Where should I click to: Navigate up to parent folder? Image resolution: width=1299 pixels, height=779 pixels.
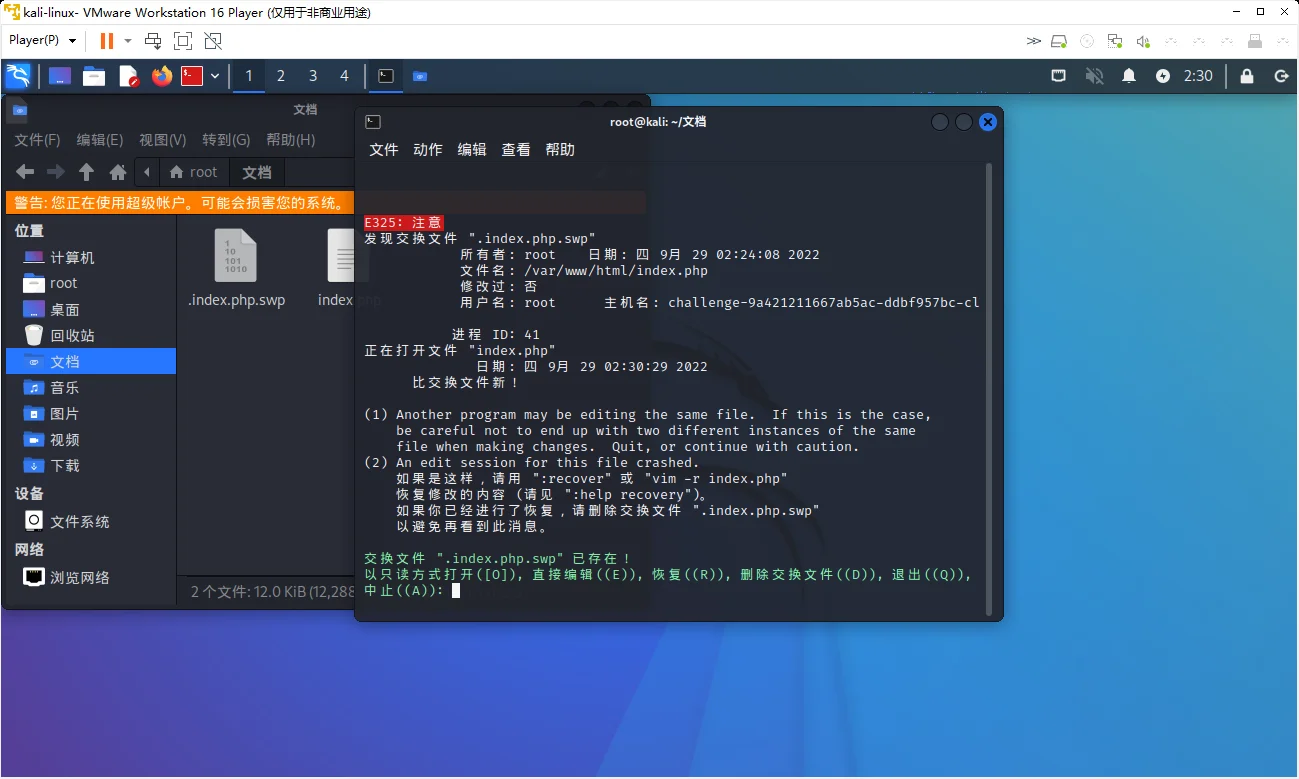tap(86, 172)
